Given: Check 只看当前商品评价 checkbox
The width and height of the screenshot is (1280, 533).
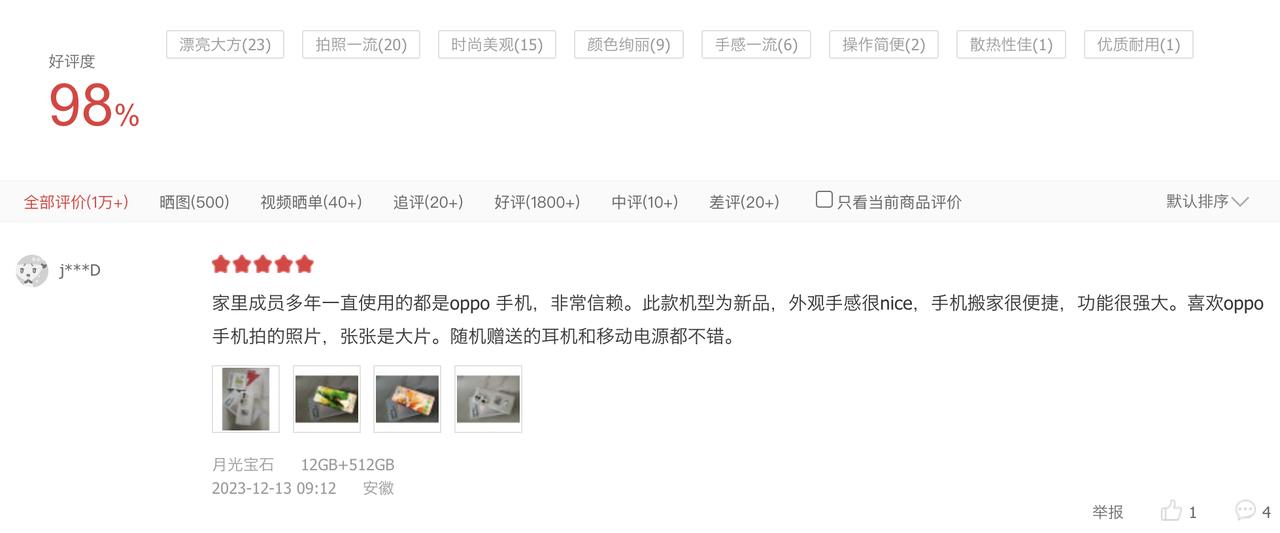Looking at the screenshot, I should click(x=824, y=199).
